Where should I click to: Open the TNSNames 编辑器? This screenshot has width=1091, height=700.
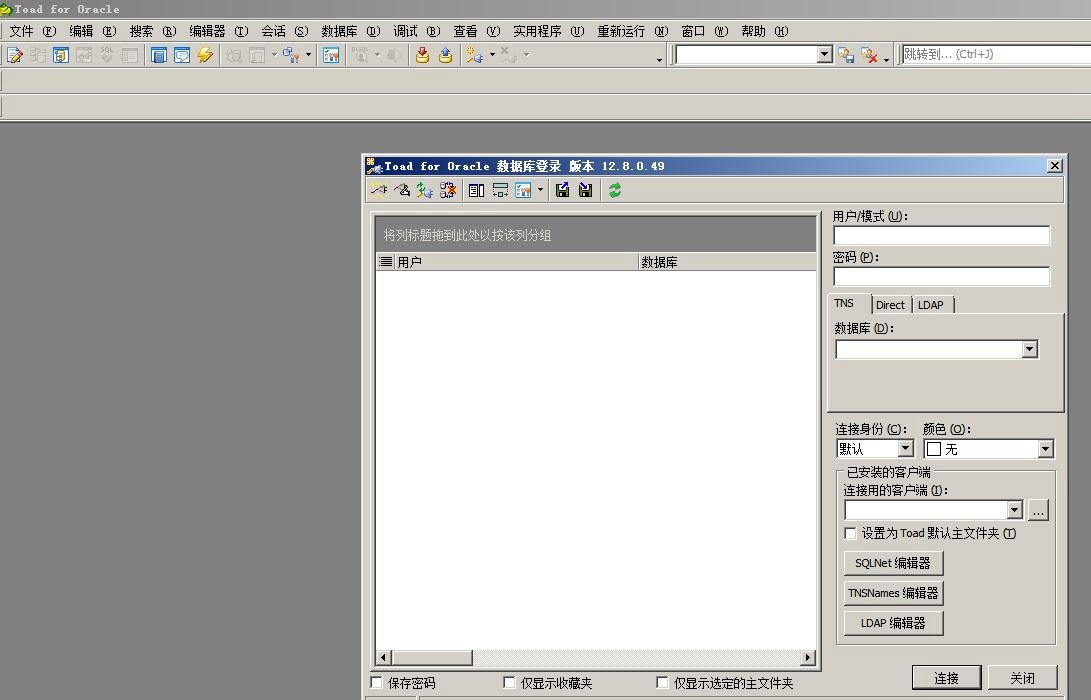(x=893, y=593)
